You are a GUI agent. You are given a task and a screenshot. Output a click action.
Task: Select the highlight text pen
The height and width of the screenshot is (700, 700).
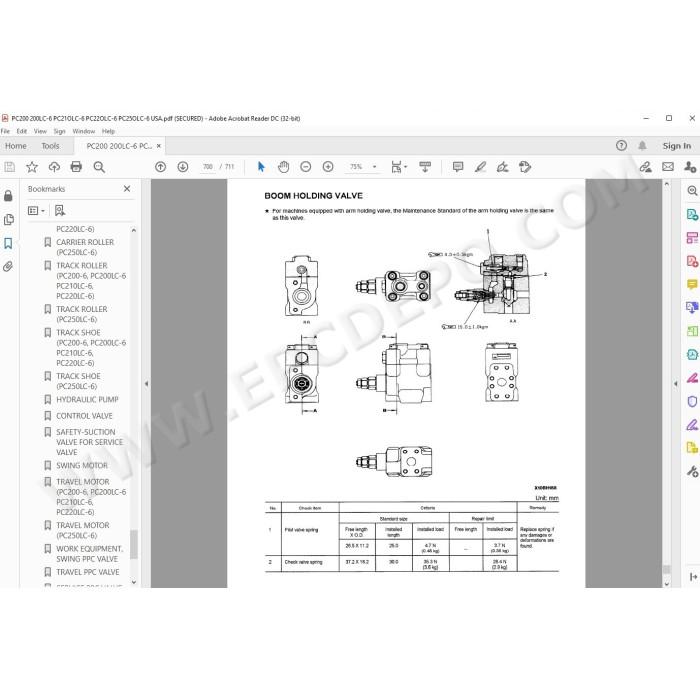[480, 167]
